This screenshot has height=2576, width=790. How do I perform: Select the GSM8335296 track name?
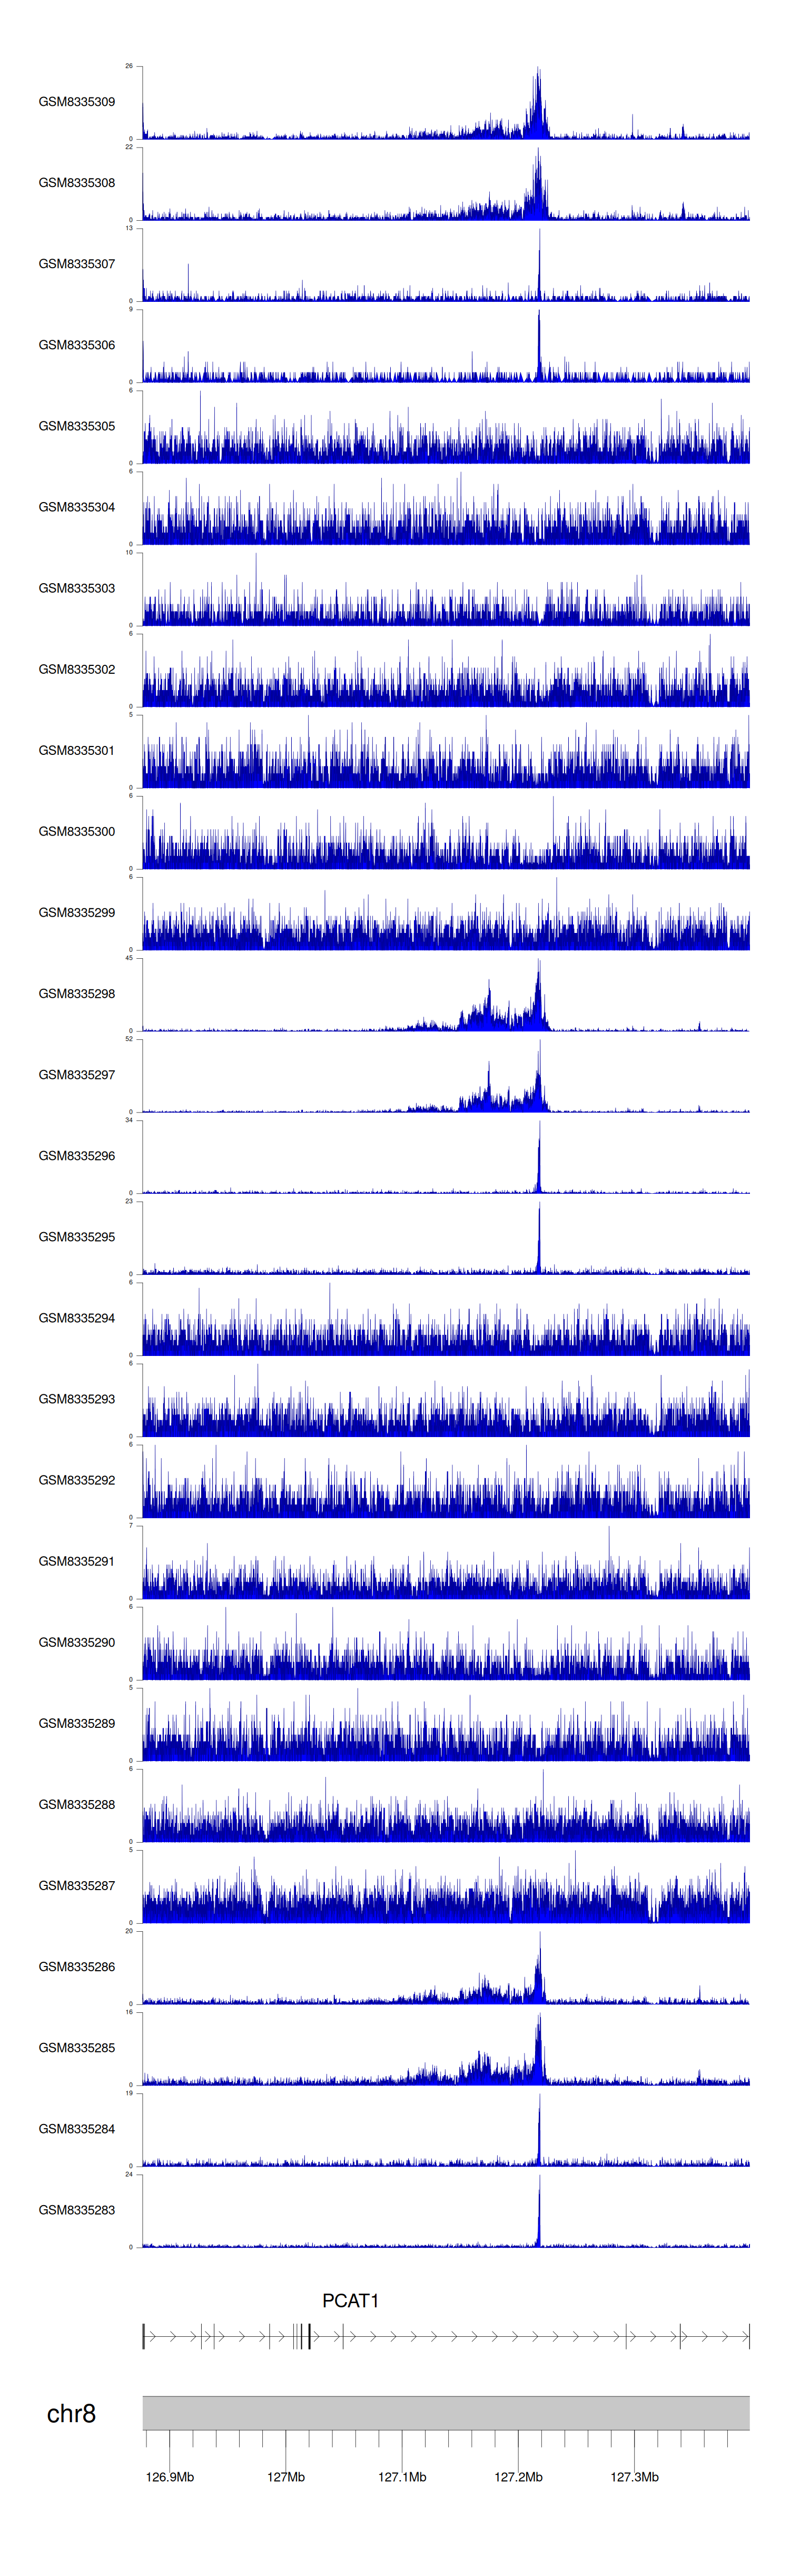(x=76, y=1156)
